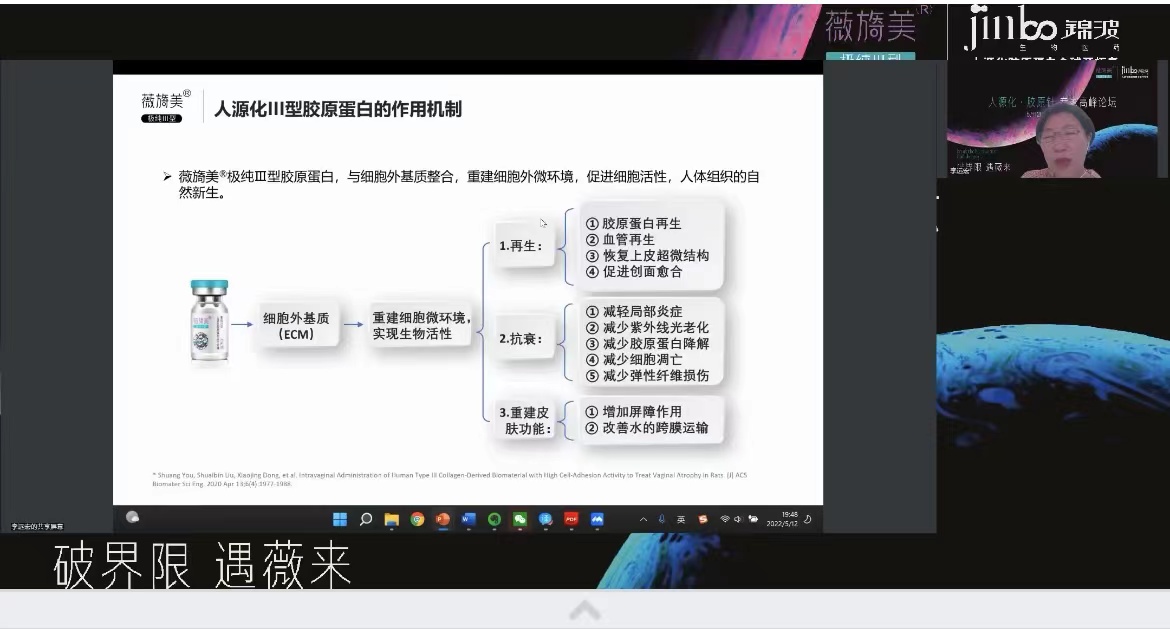Open the red PDF reader in taskbar
Screen dimensions: 1170x629
point(572,519)
